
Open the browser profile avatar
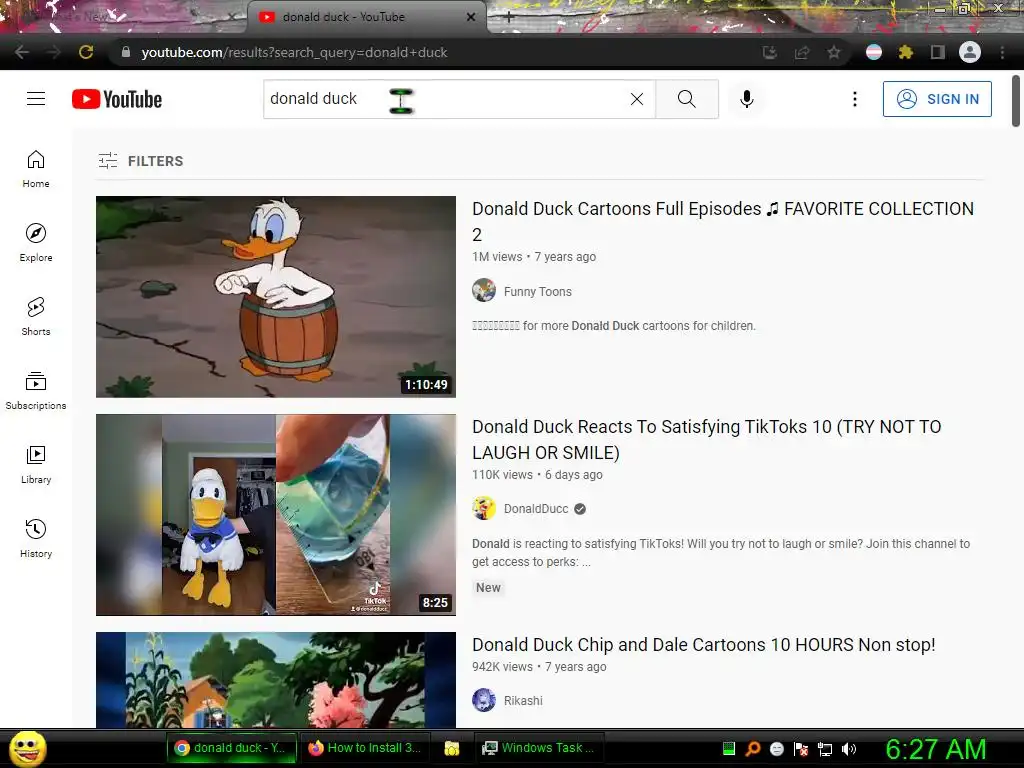[970, 52]
